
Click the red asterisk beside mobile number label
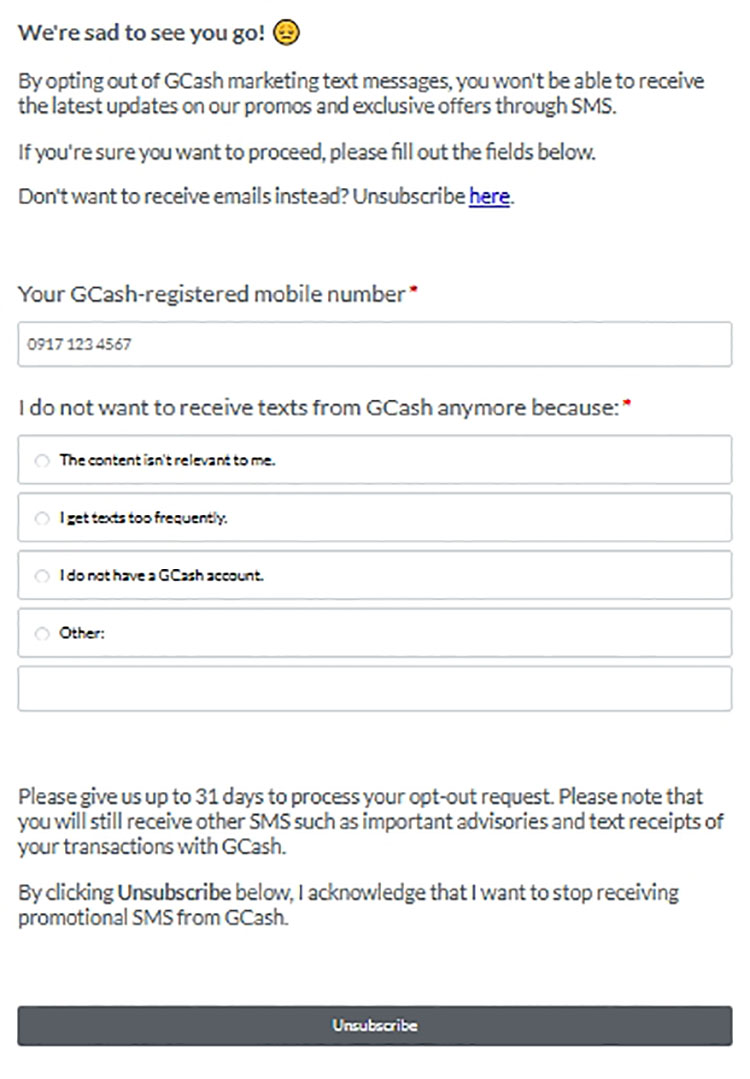point(414,288)
